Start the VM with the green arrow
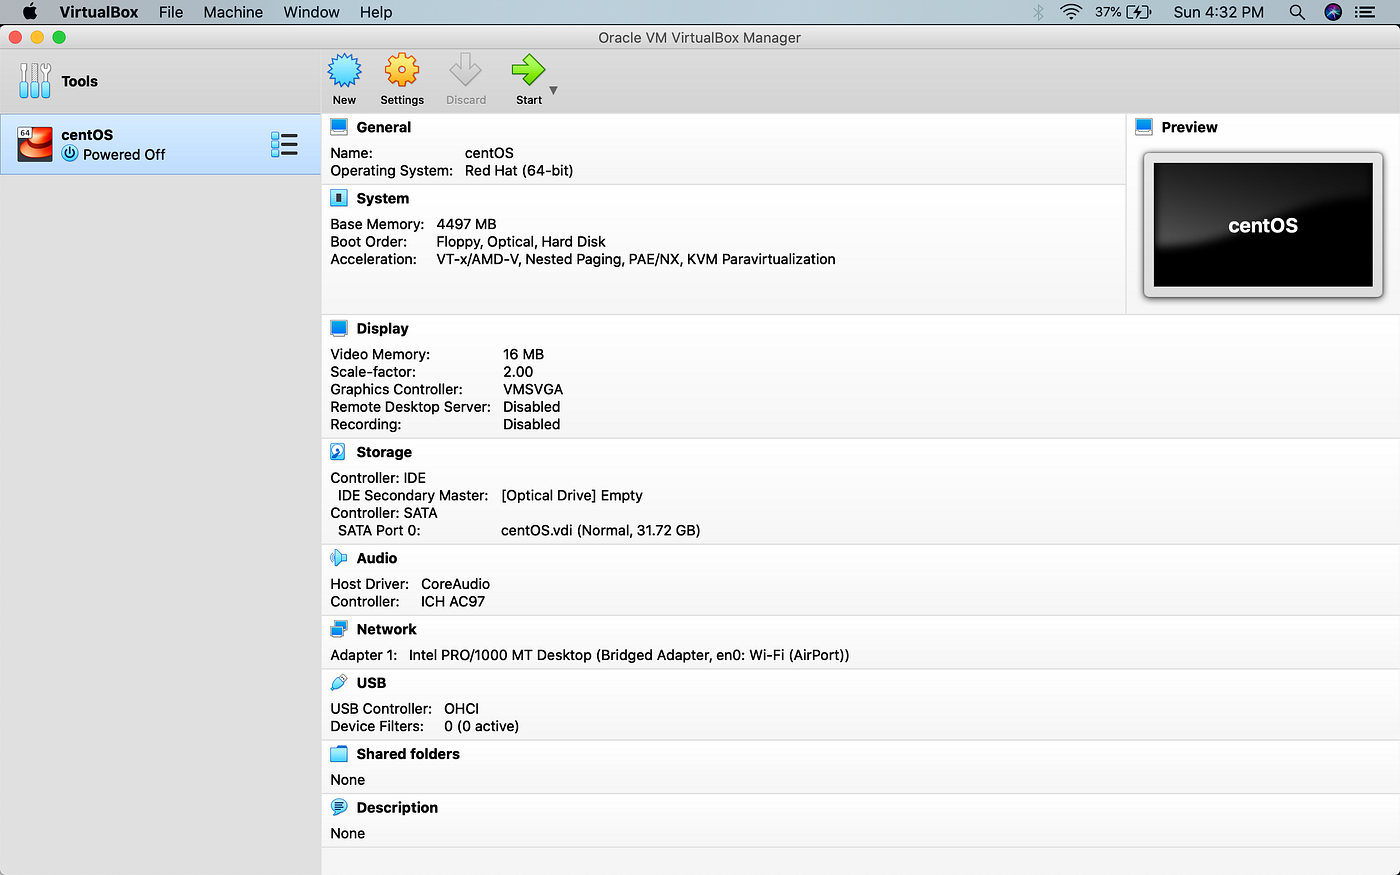This screenshot has height=875, width=1400. [528, 71]
